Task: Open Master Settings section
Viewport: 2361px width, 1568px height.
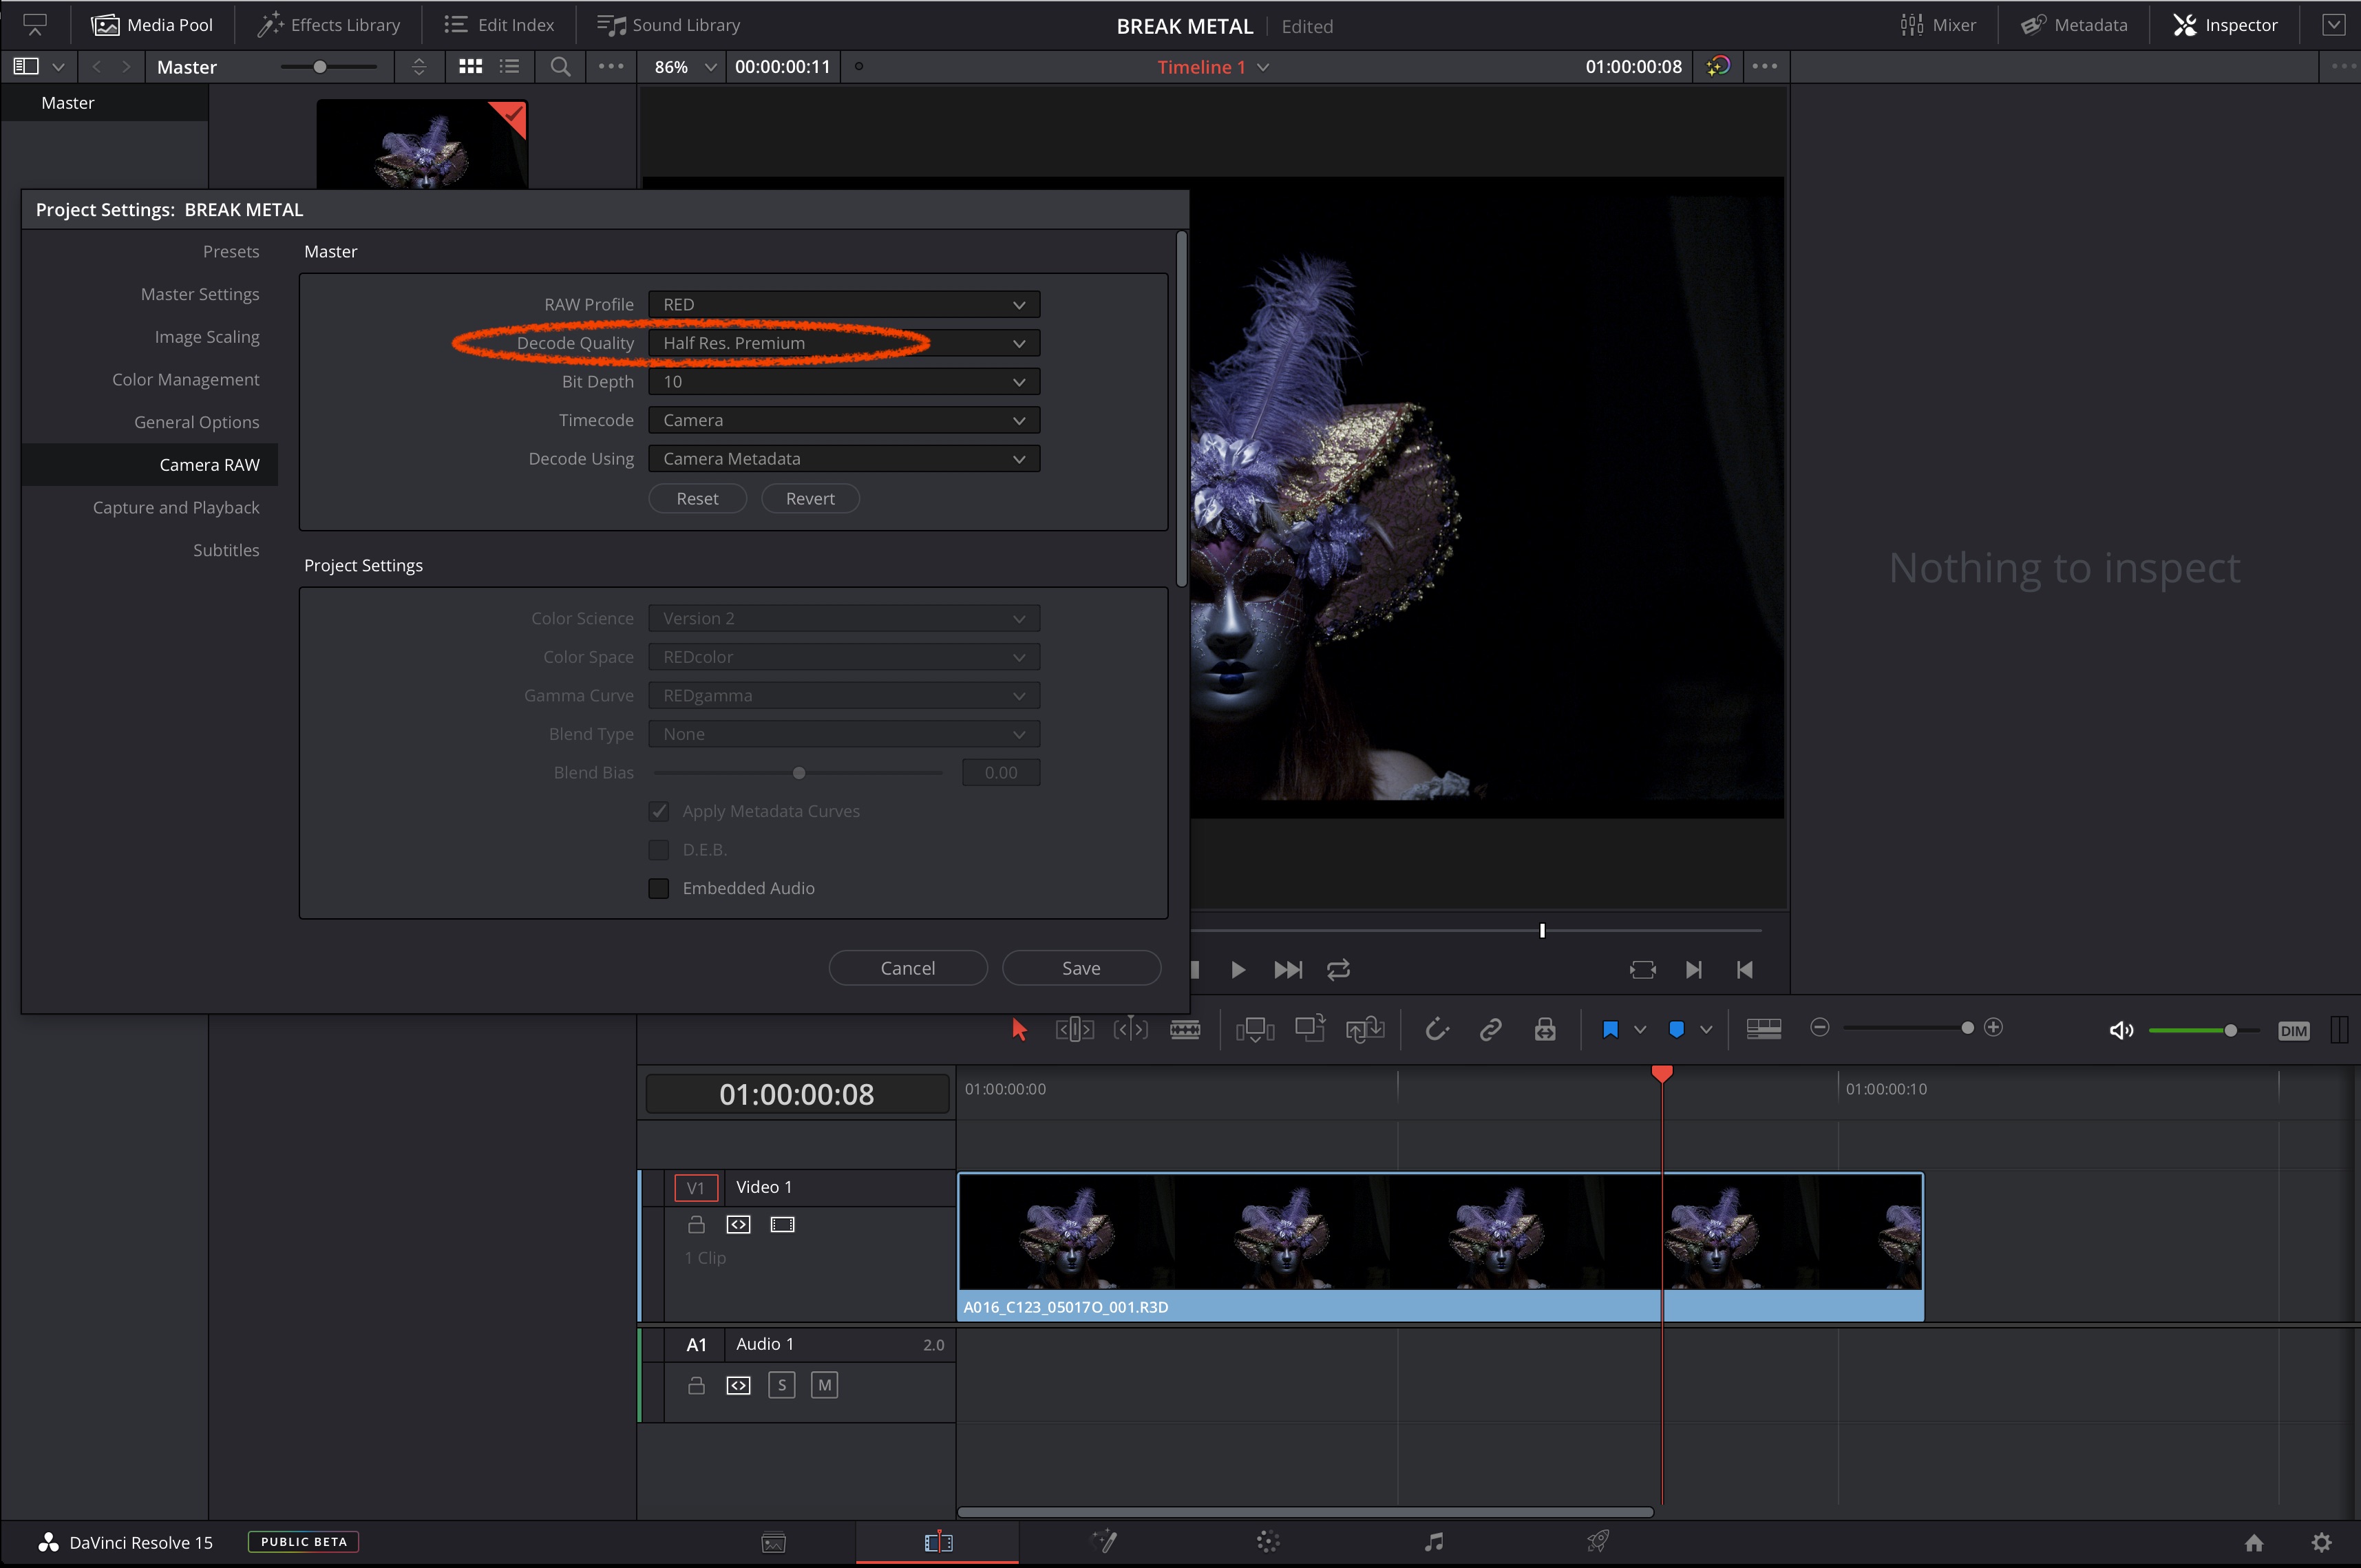Action: click(x=200, y=294)
